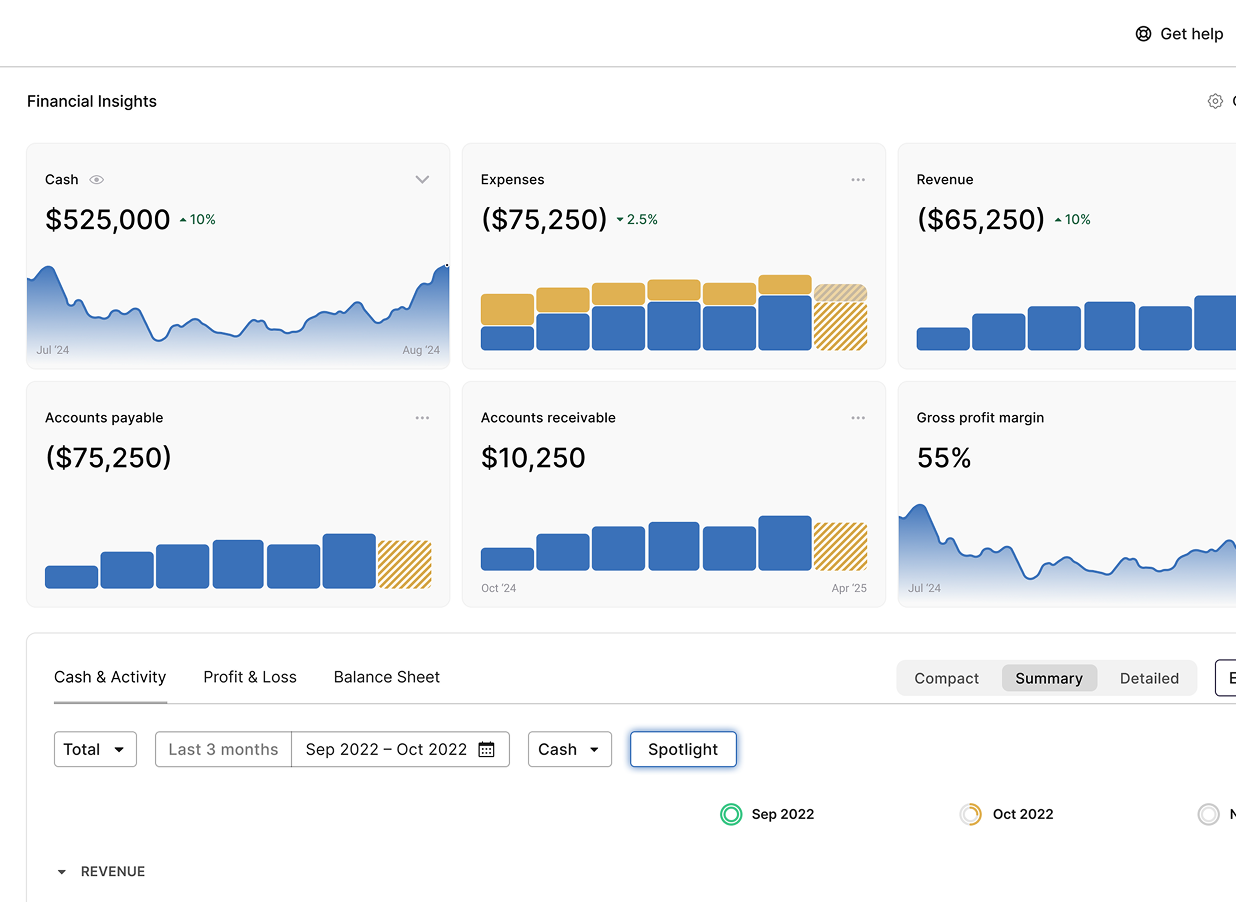Click the Accounts payable card title

coord(104,418)
